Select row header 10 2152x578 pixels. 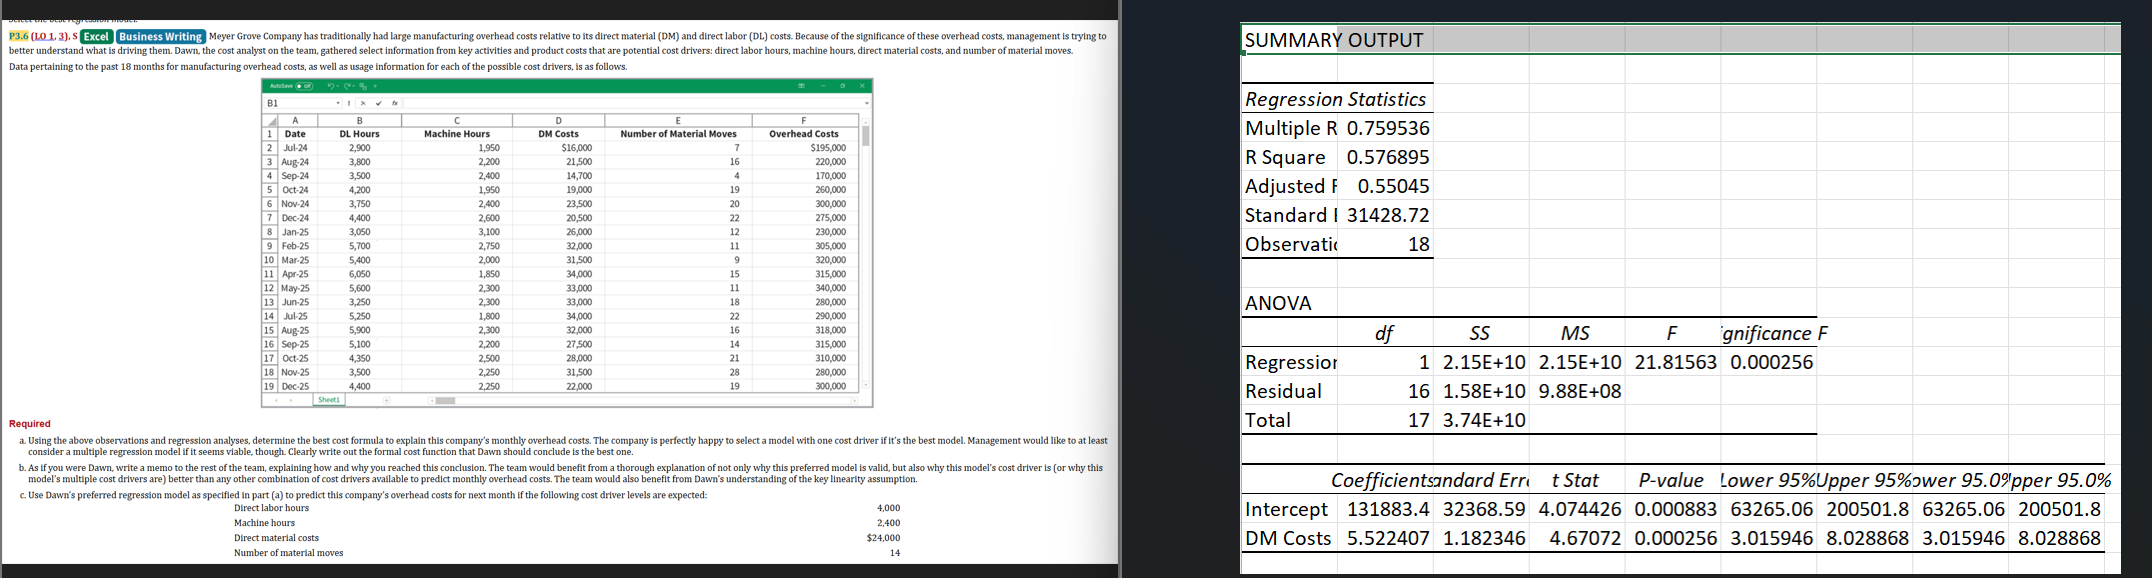[x=270, y=260]
